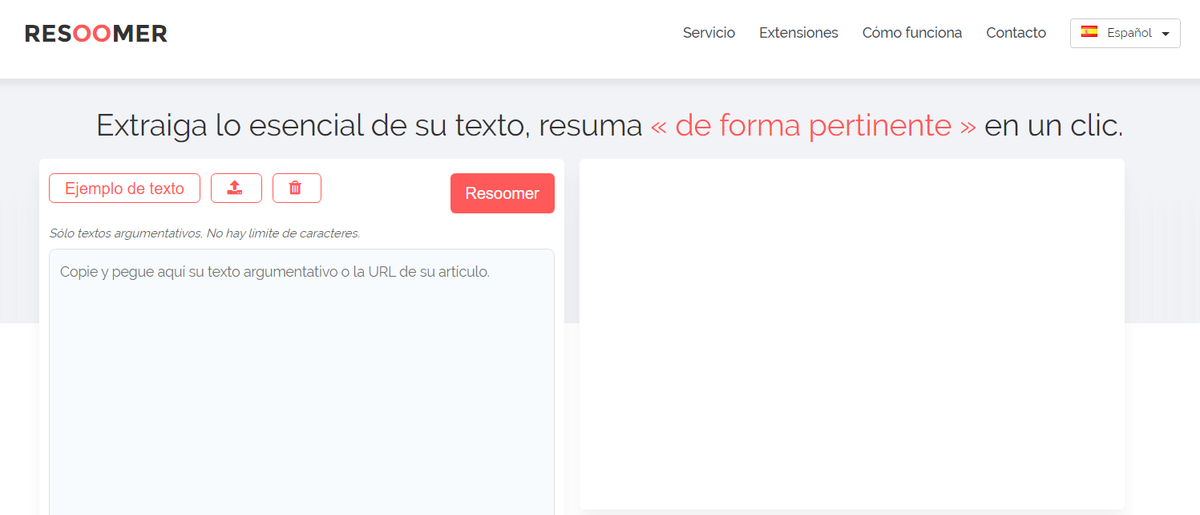Clear text with the trash icon
Viewport: 1200px width, 515px height.
(x=296, y=188)
